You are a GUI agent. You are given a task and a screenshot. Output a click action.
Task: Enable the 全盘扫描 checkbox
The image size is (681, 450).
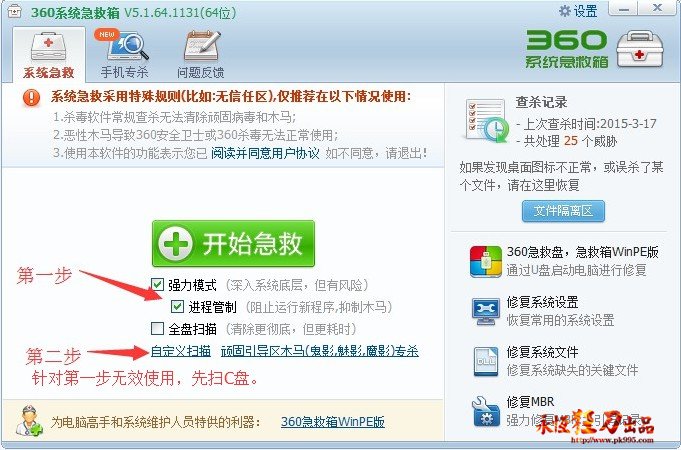click(x=157, y=328)
